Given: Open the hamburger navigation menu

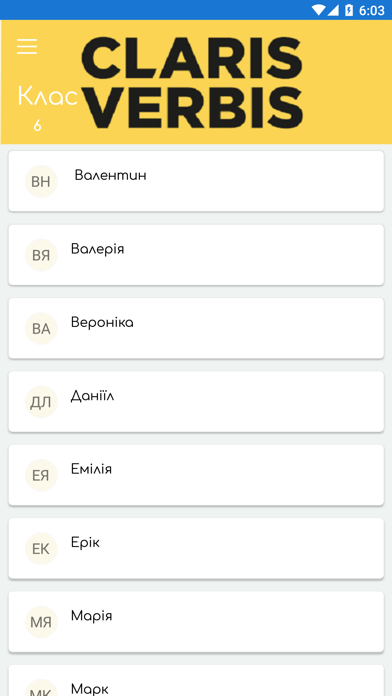Looking at the screenshot, I should point(27,46).
